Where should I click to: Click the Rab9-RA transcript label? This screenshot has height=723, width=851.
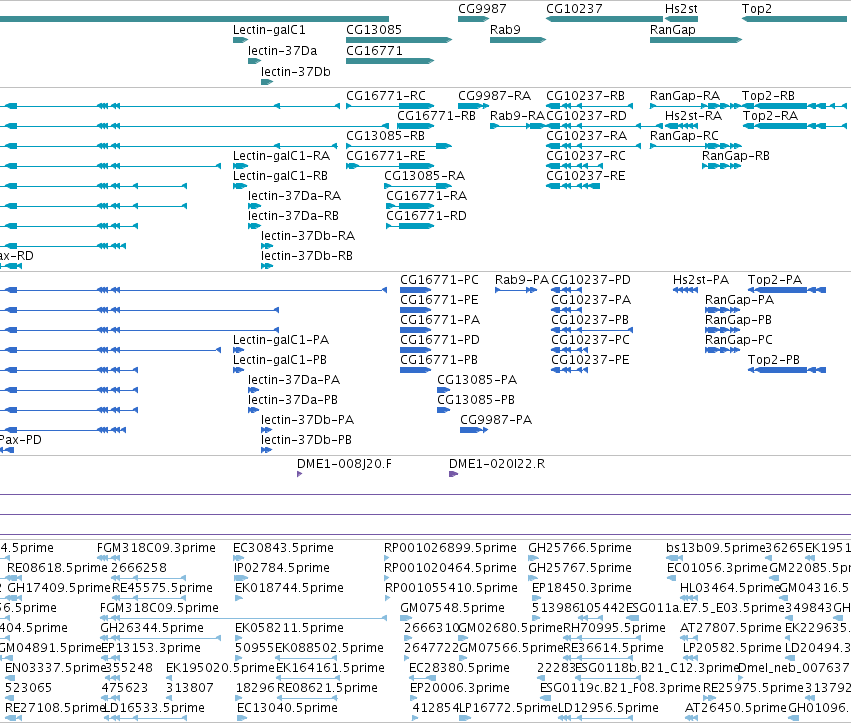517,116
